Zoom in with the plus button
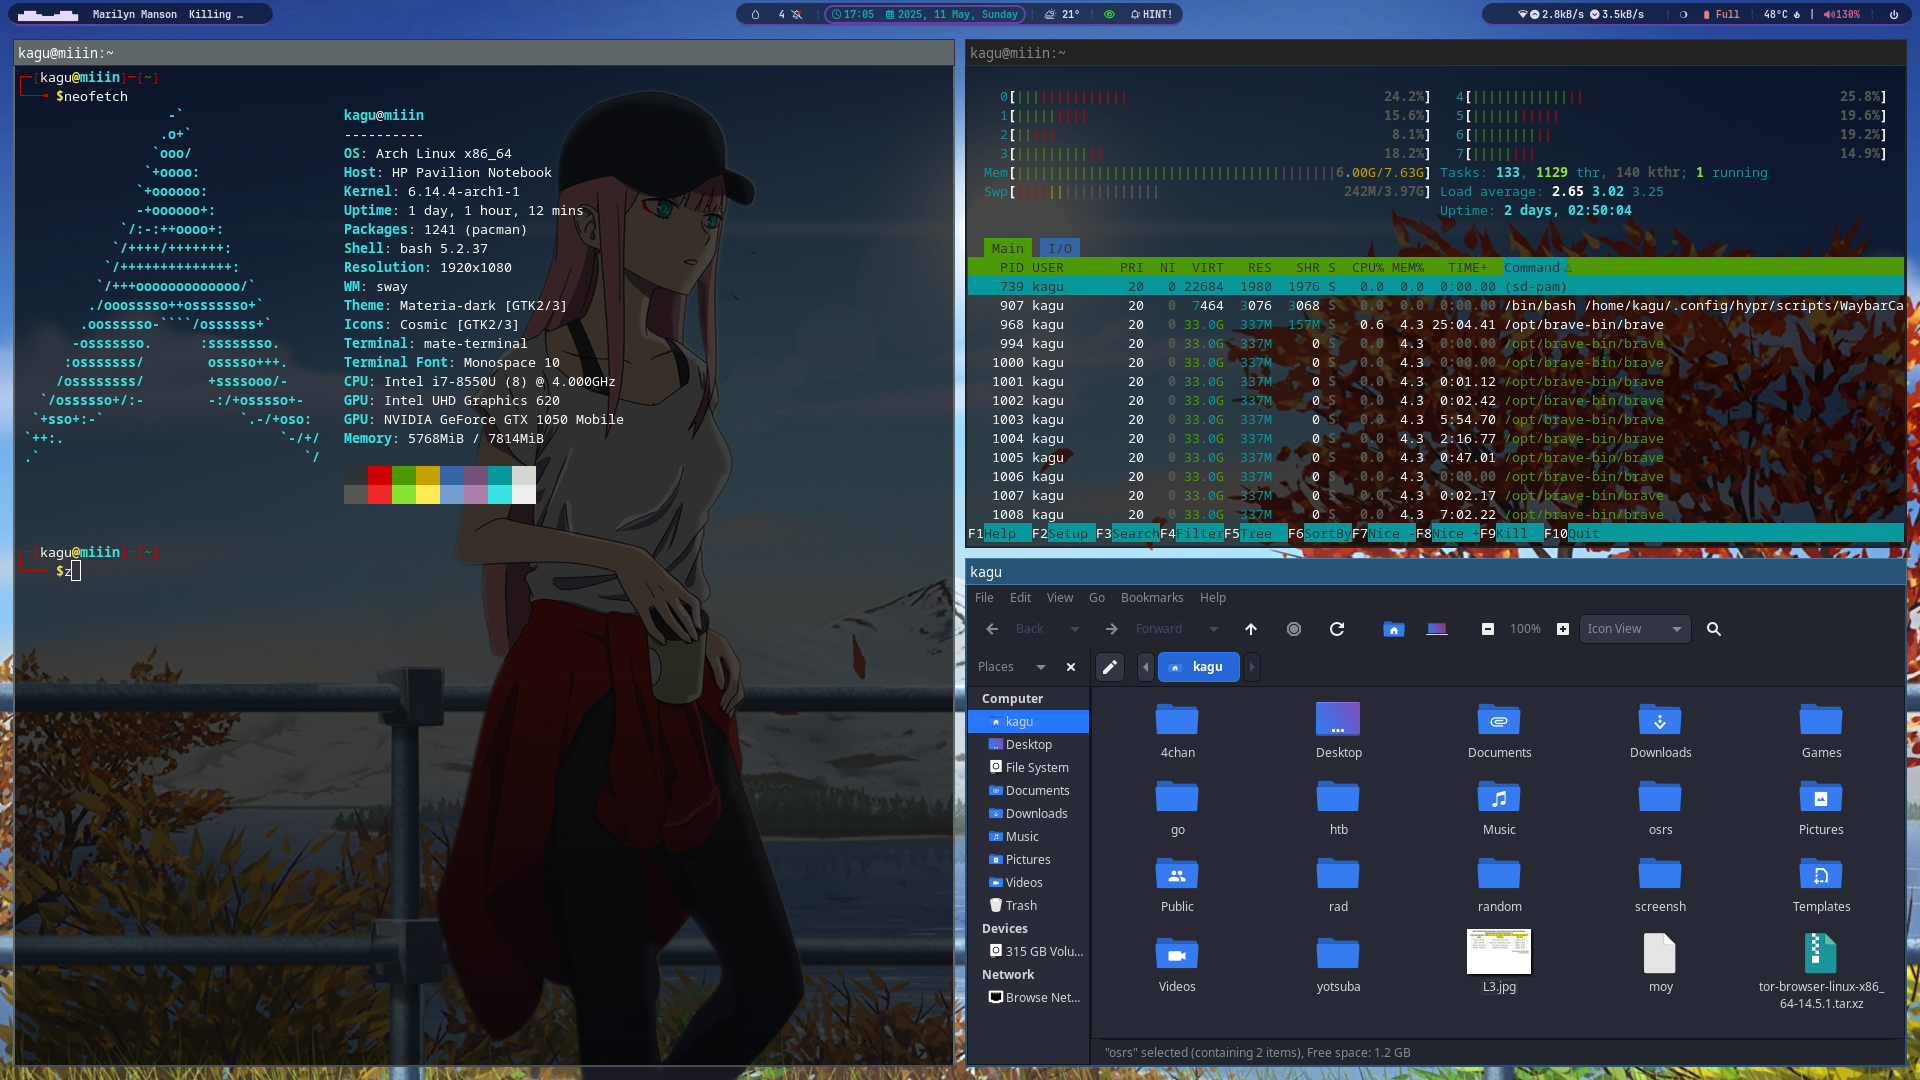 pos(1563,629)
